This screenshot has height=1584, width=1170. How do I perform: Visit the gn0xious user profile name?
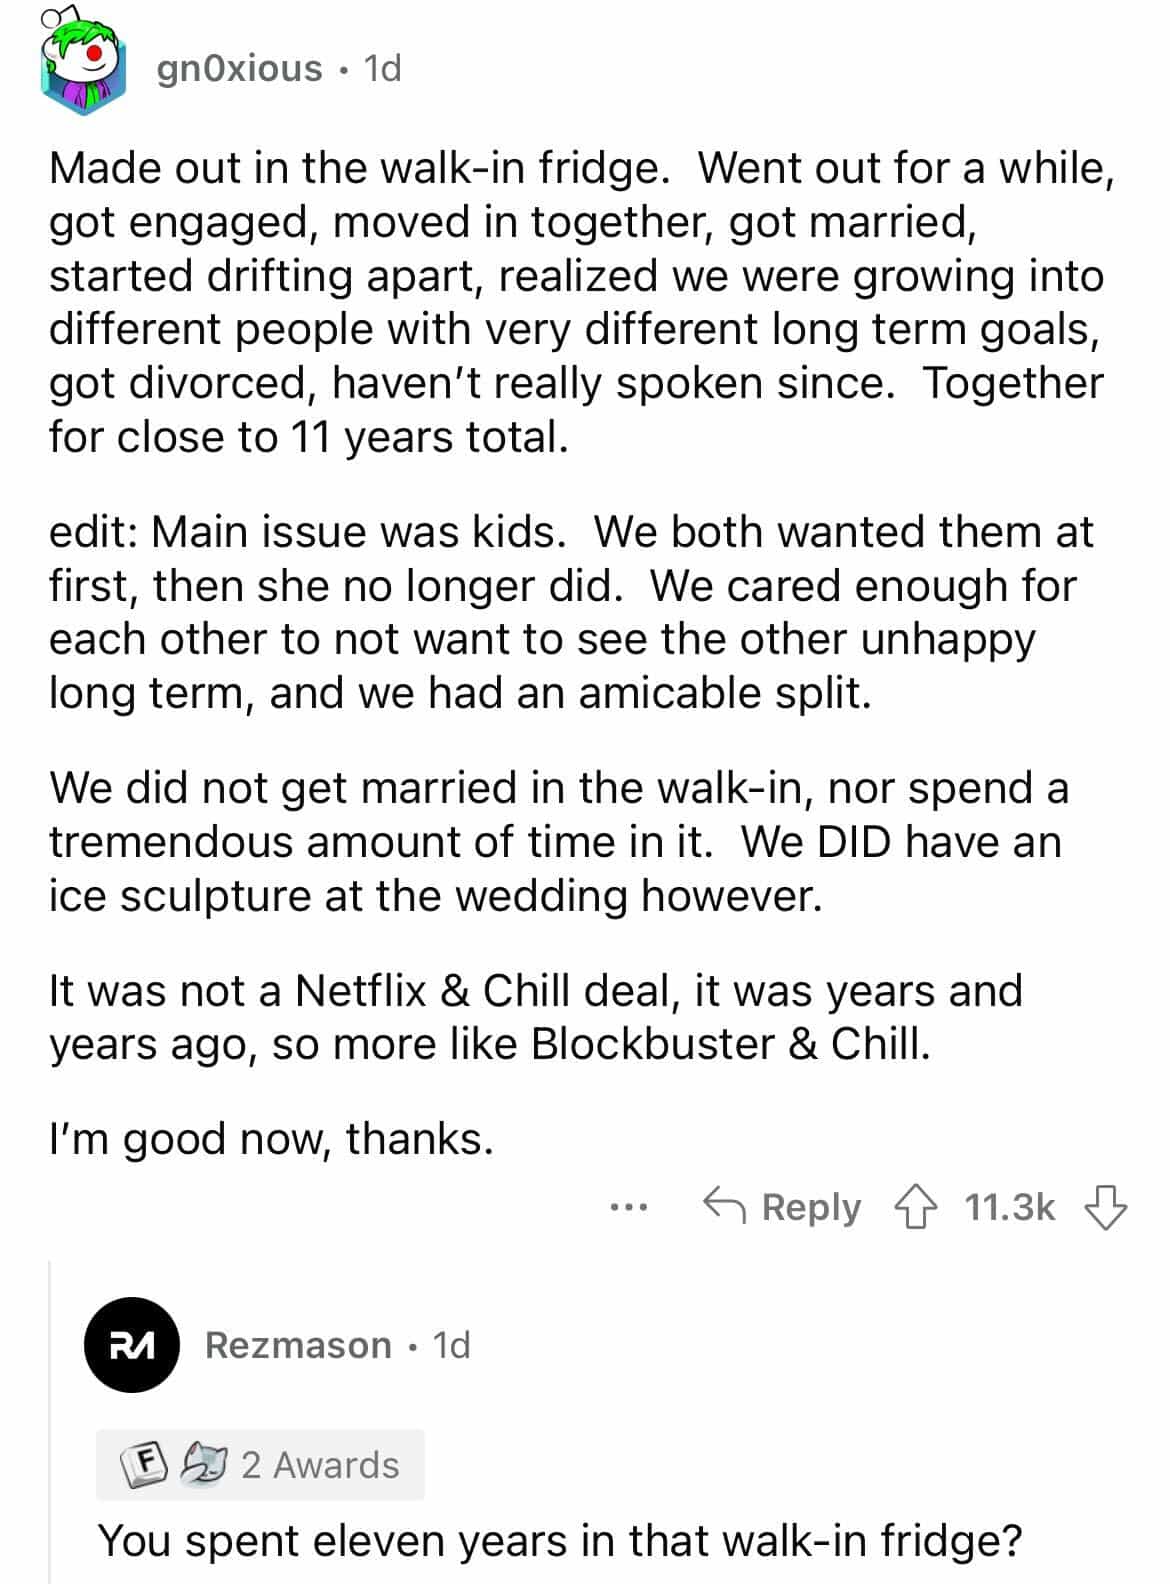[x=240, y=68]
